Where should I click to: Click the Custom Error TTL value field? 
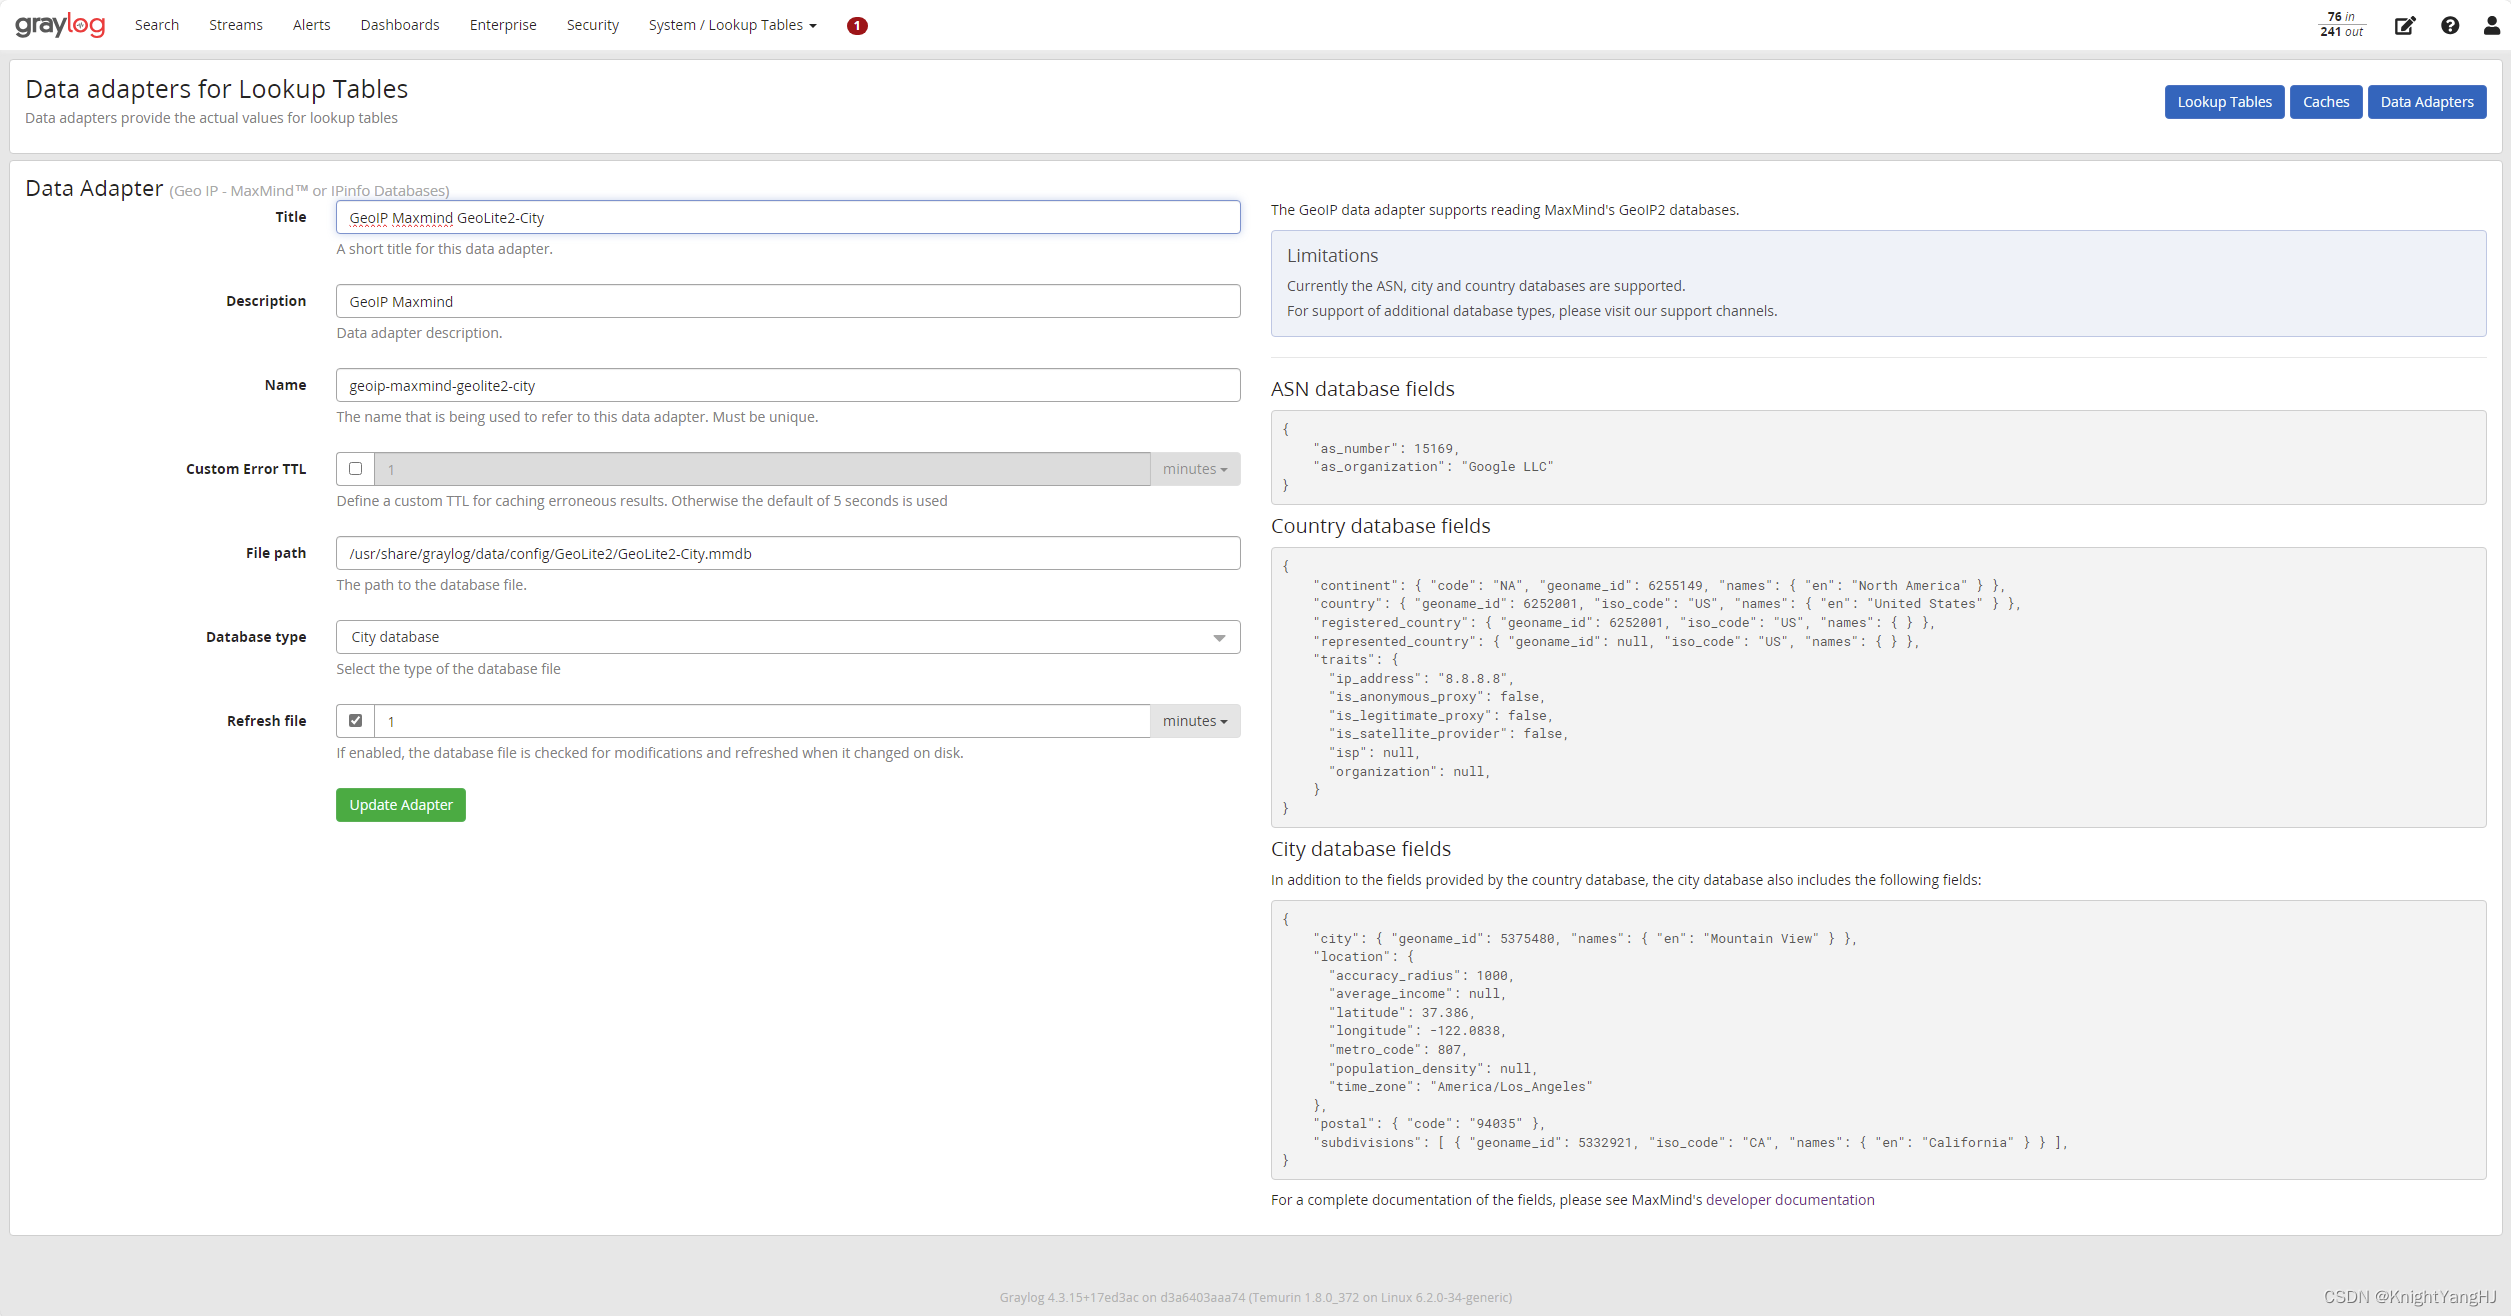point(762,469)
